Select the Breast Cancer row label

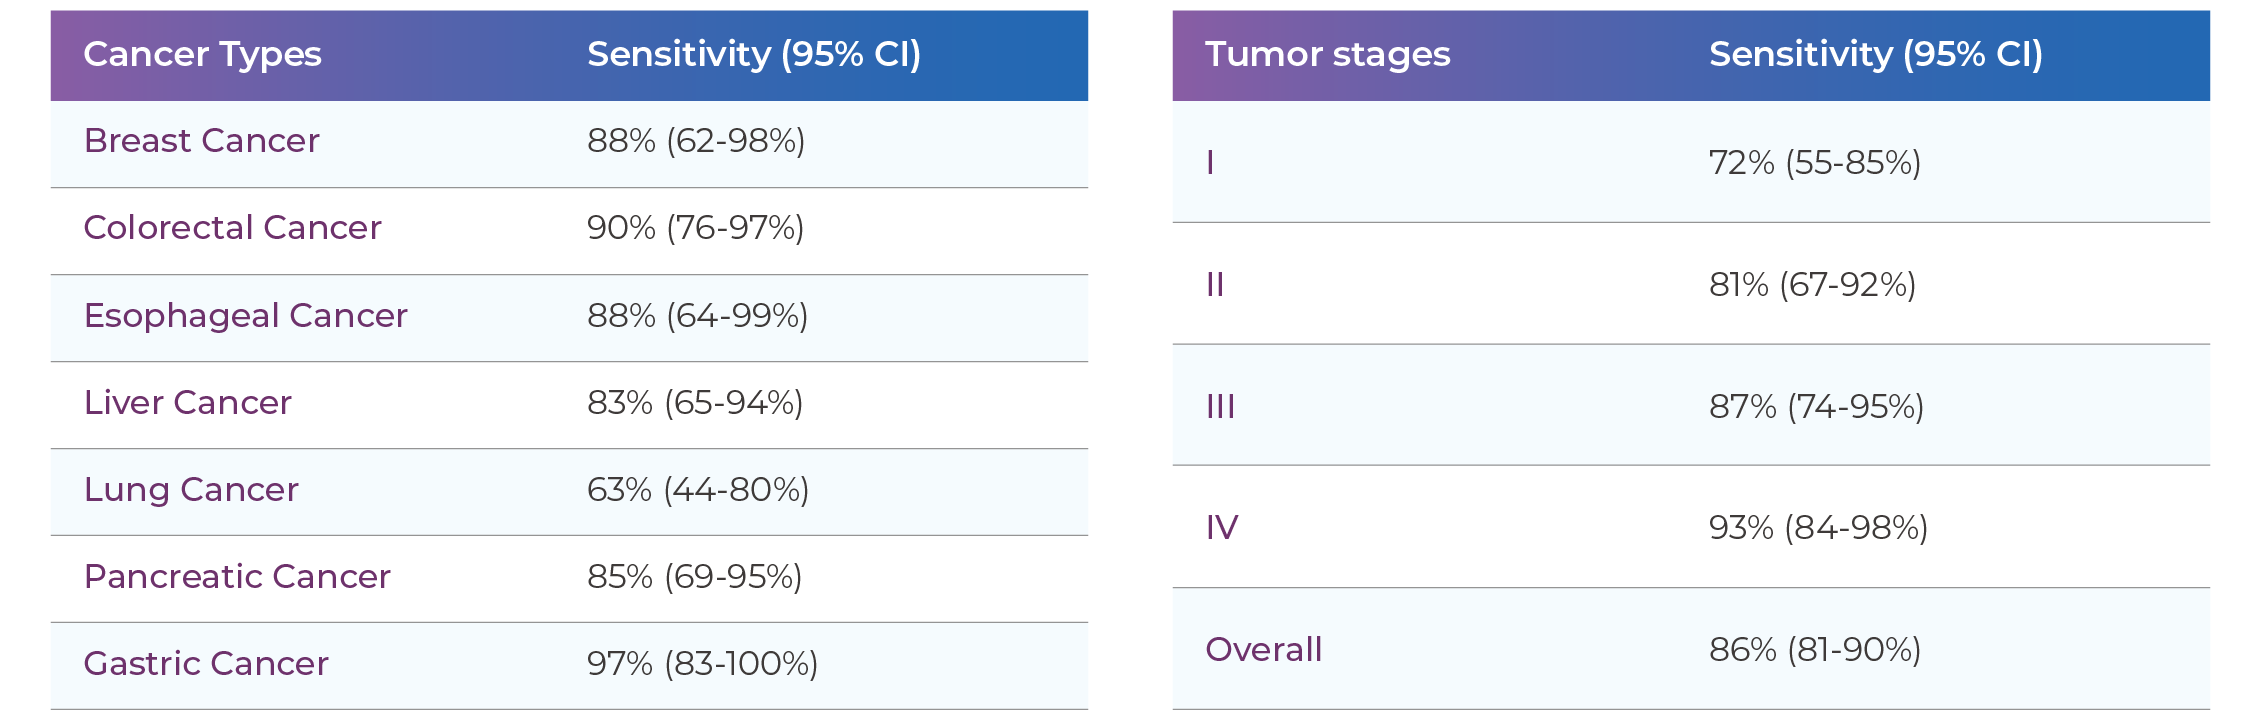[x=201, y=141]
